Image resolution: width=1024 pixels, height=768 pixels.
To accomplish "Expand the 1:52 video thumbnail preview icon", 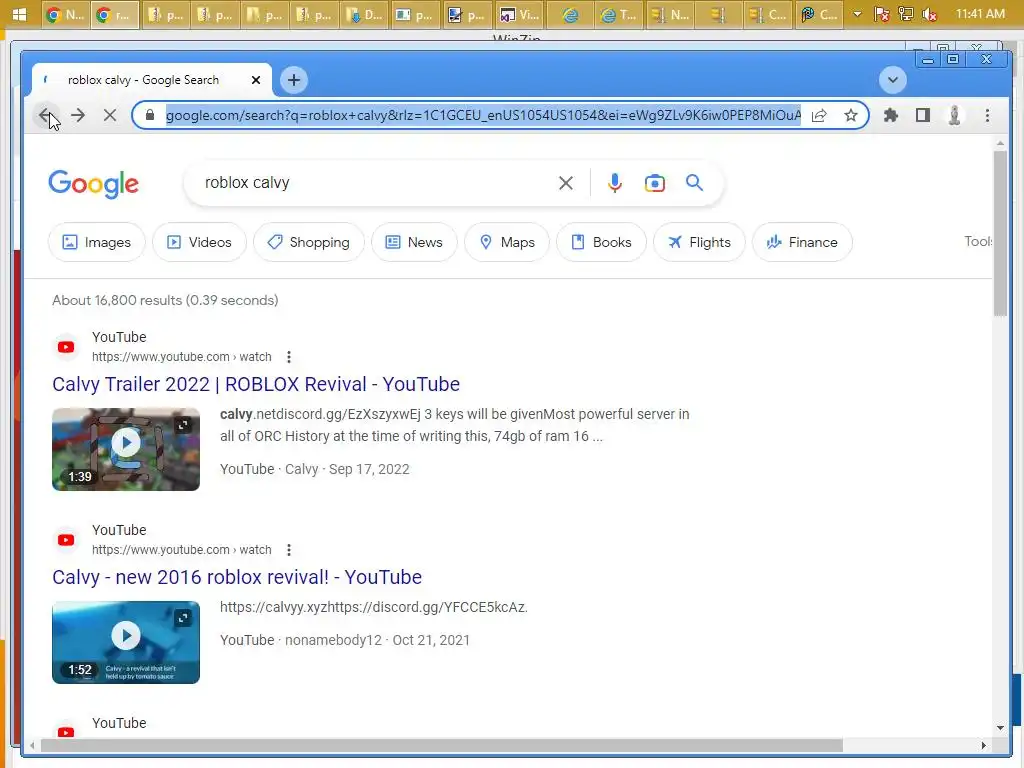I will (x=183, y=618).
